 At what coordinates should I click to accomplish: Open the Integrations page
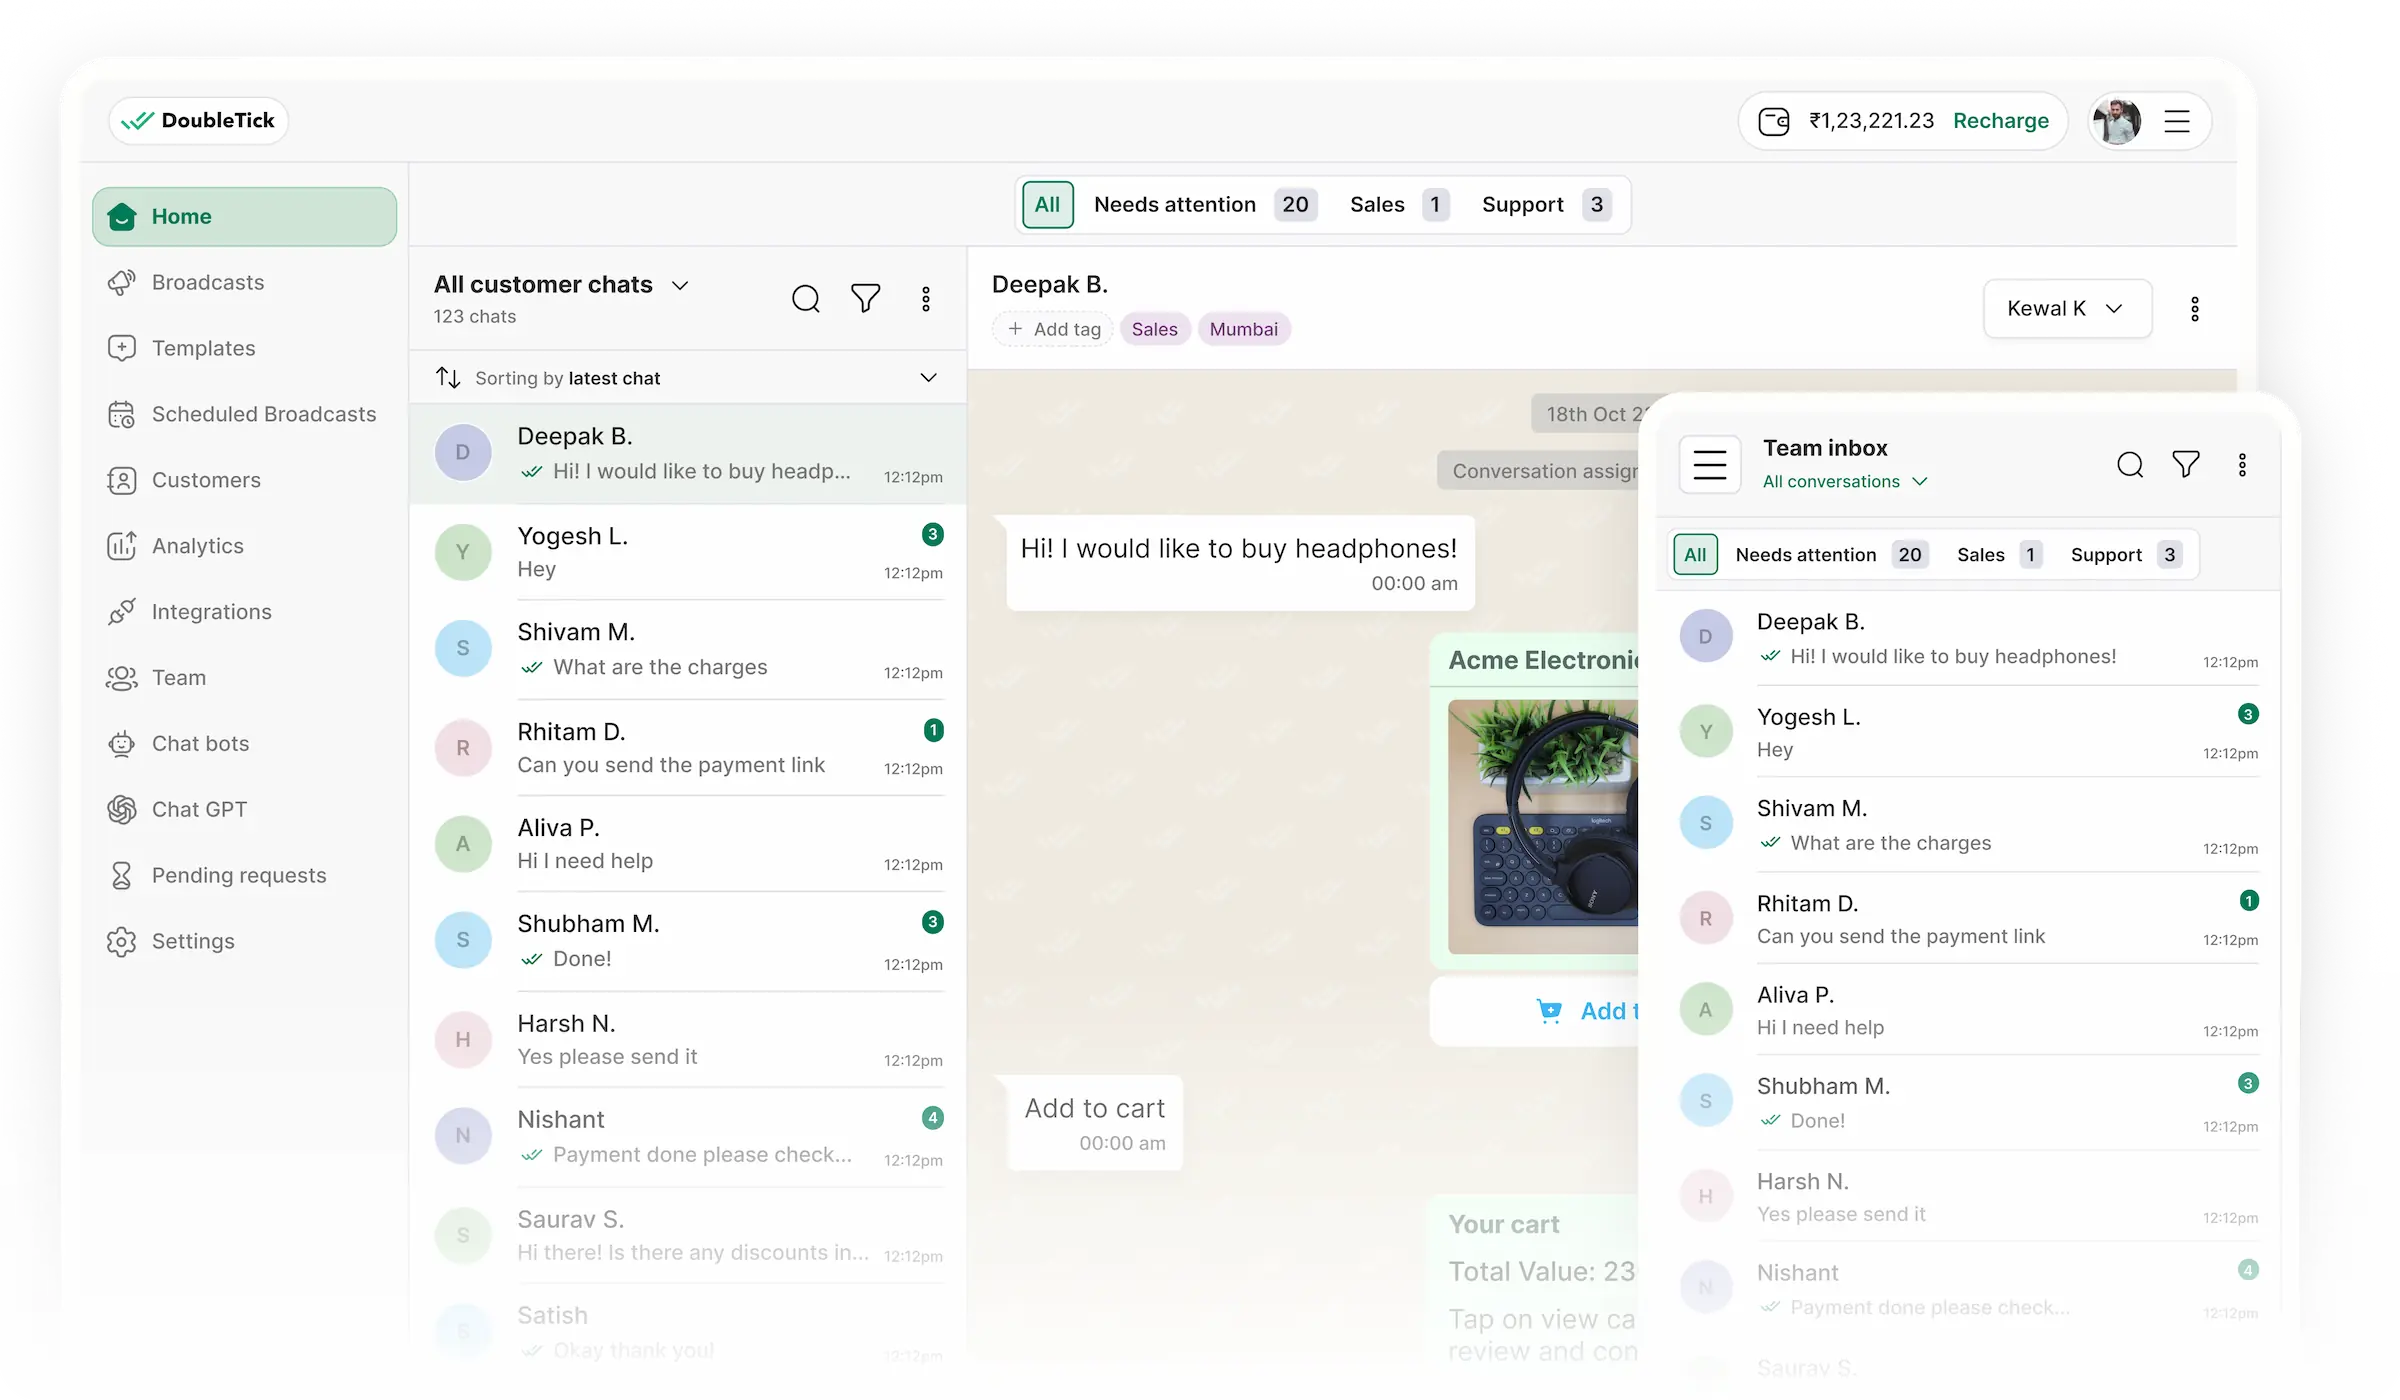[211, 611]
